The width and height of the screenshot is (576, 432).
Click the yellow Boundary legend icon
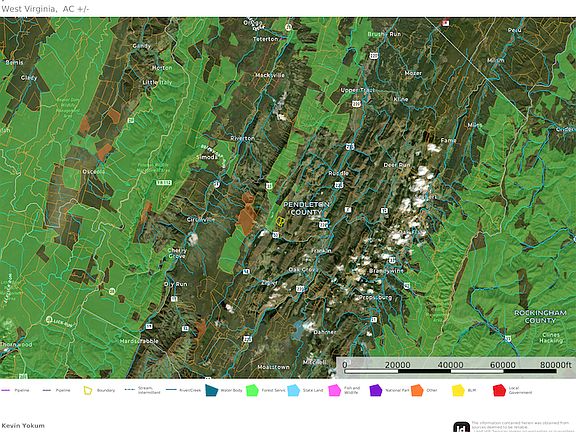tap(88, 390)
